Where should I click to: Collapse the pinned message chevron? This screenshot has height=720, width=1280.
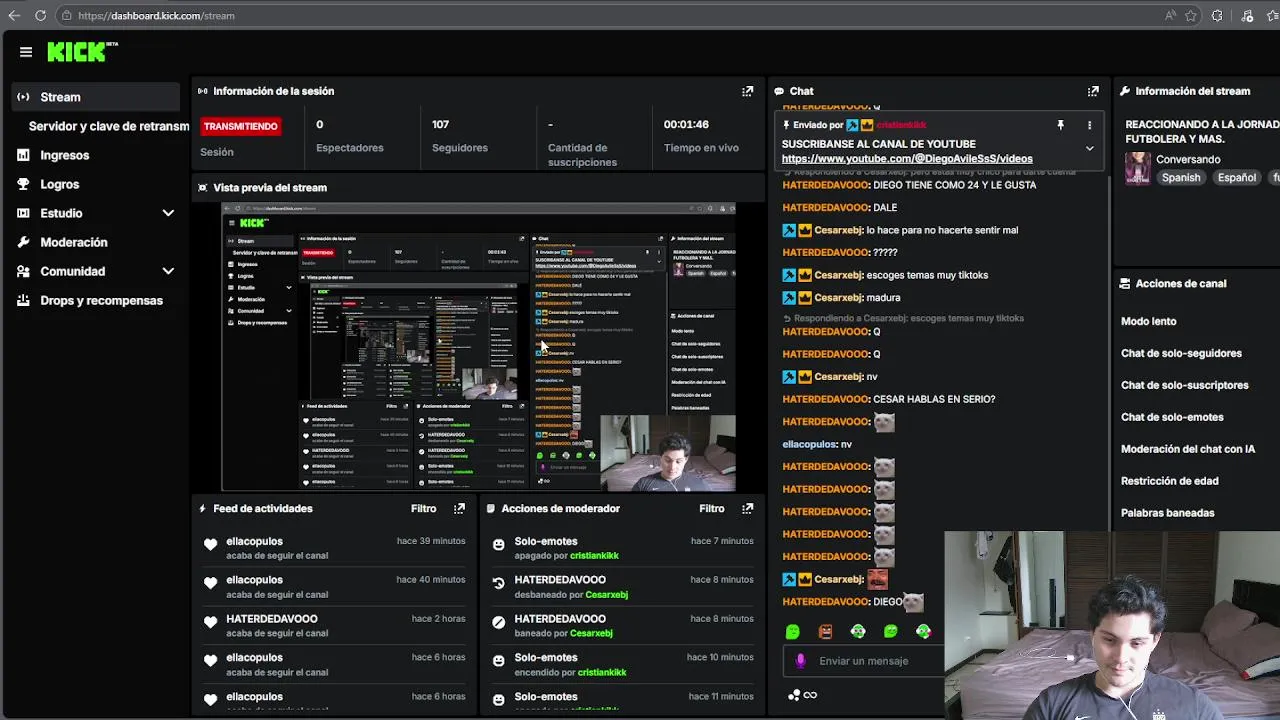pos(1089,148)
